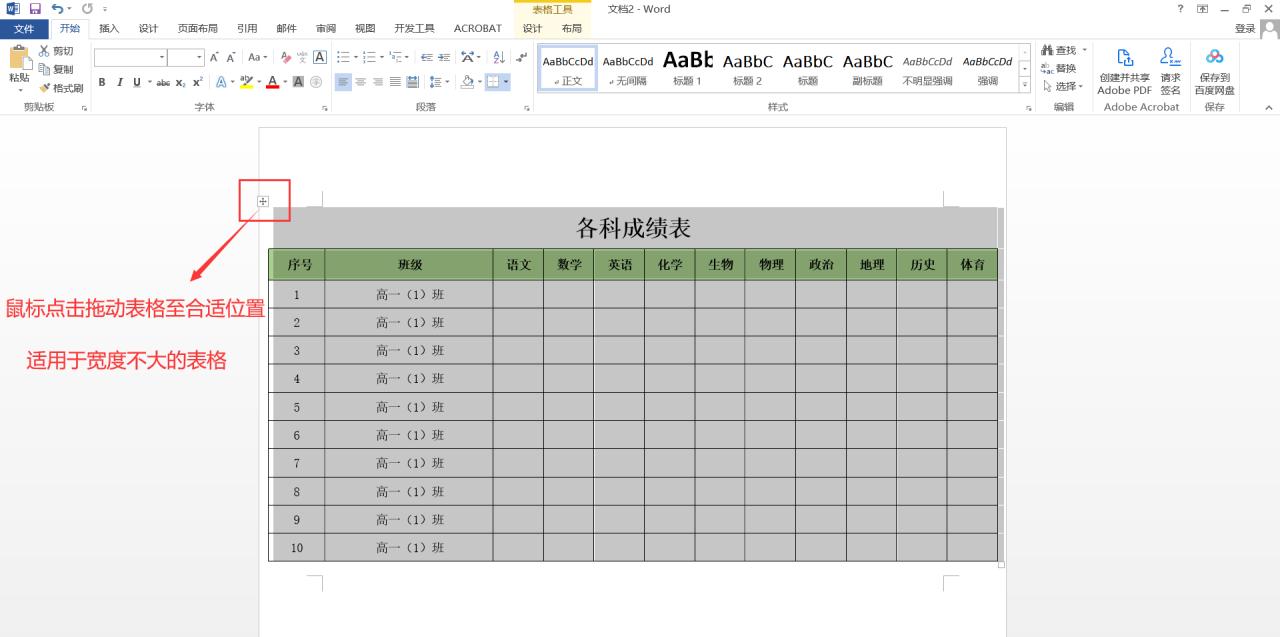Toggle Bold formatting

pos(102,82)
